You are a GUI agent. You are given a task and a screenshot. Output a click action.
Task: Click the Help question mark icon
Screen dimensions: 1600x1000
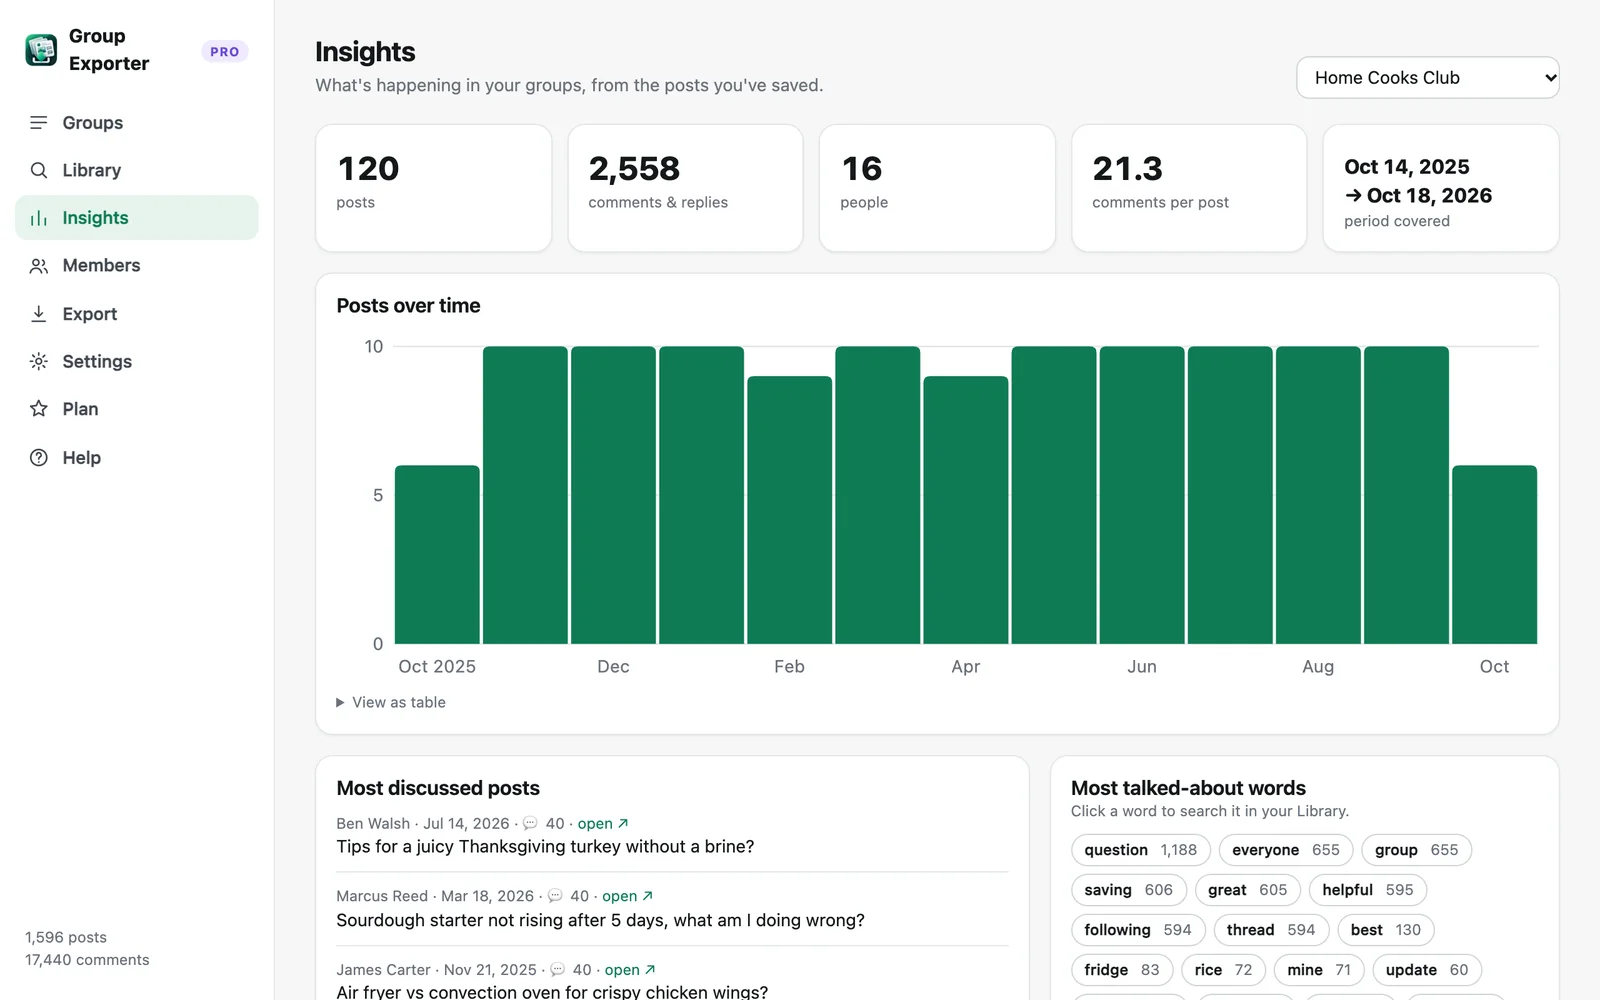pos(39,458)
